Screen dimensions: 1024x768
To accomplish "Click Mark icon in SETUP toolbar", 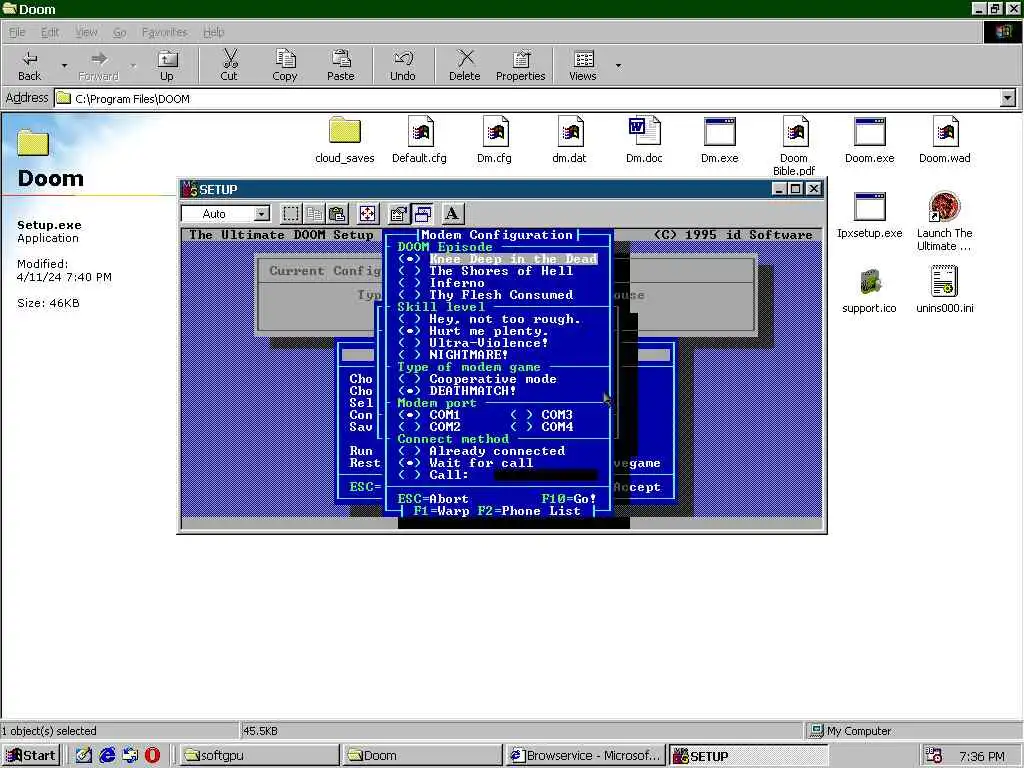I will click(291, 214).
